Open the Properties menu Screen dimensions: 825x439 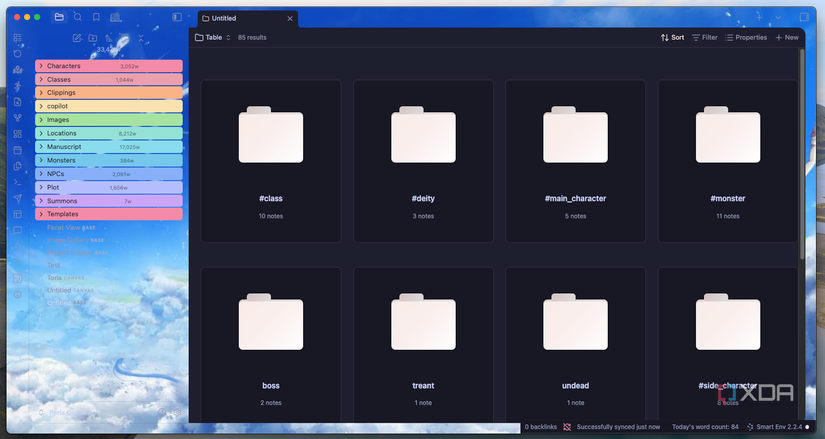click(746, 37)
